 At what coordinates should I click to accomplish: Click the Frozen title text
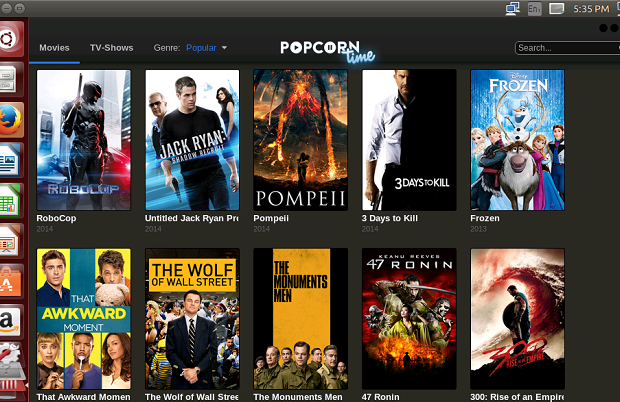[x=485, y=218]
